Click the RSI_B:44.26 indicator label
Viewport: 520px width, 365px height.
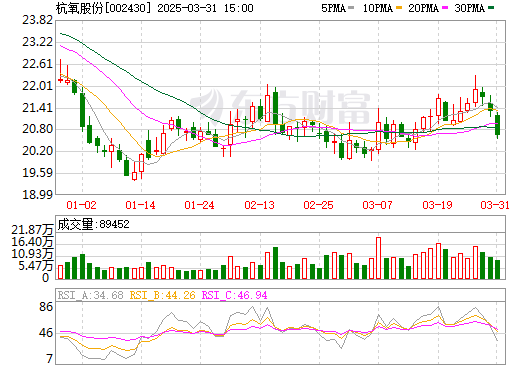(162, 295)
